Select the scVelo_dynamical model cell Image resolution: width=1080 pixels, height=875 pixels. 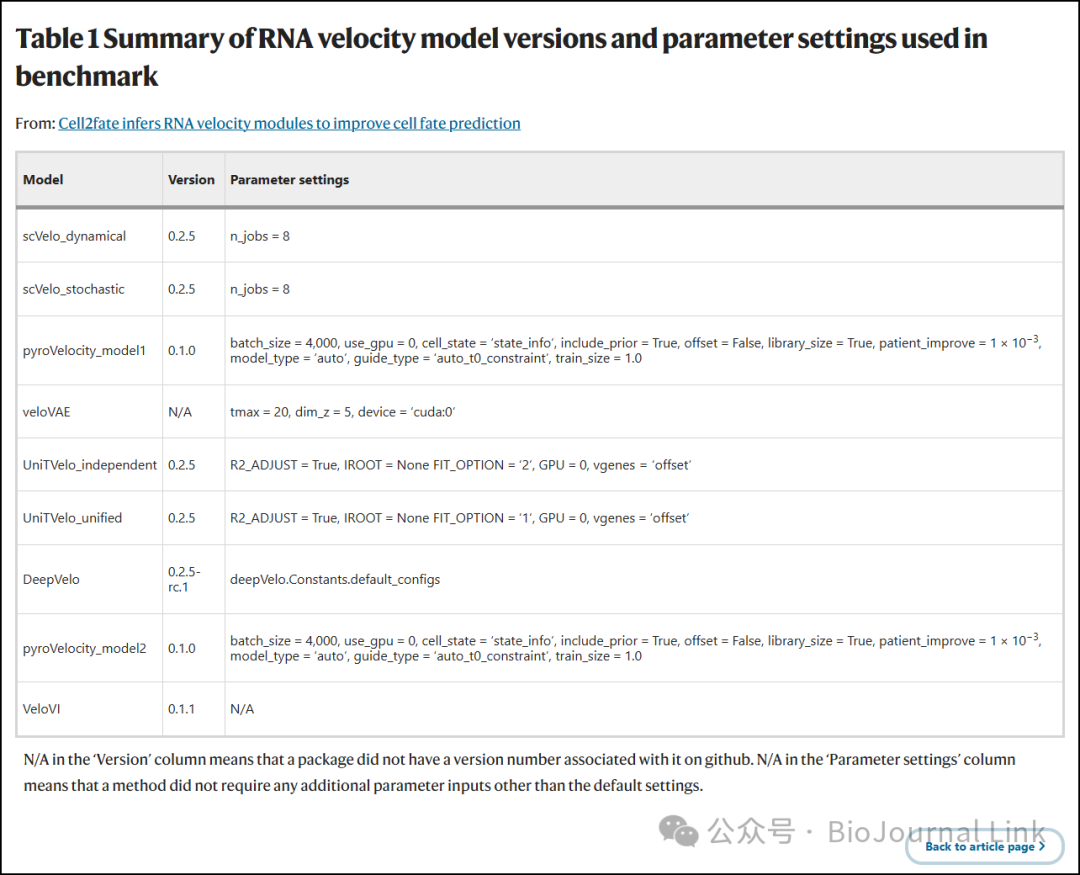pos(74,236)
